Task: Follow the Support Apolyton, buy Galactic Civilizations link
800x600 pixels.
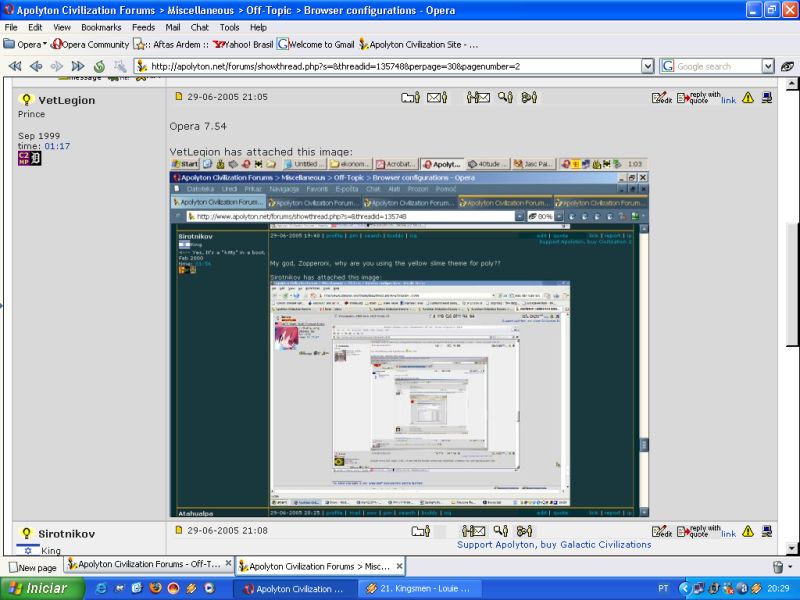Action: (x=554, y=545)
